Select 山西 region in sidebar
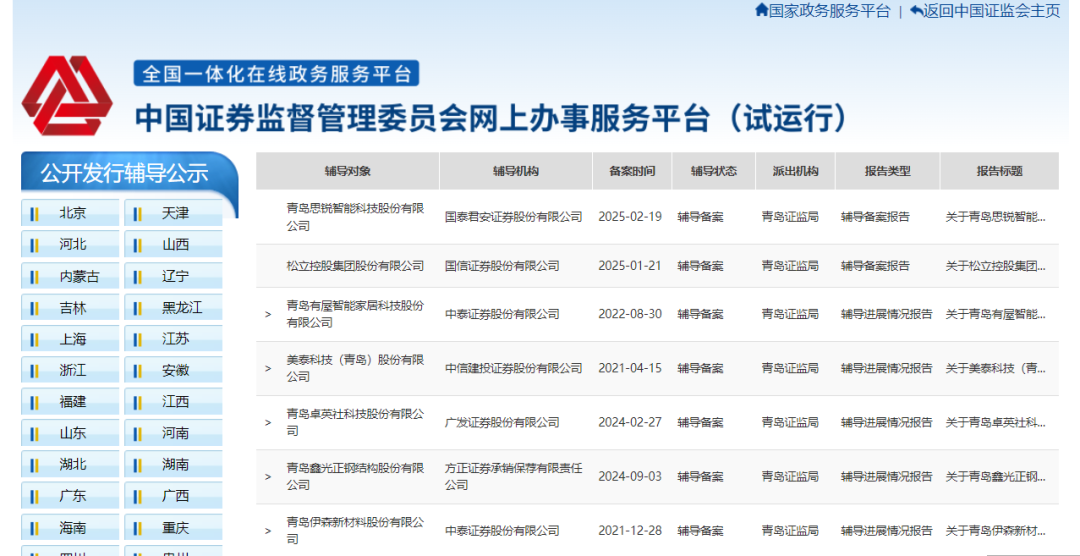The height and width of the screenshot is (556, 1080). point(174,245)
